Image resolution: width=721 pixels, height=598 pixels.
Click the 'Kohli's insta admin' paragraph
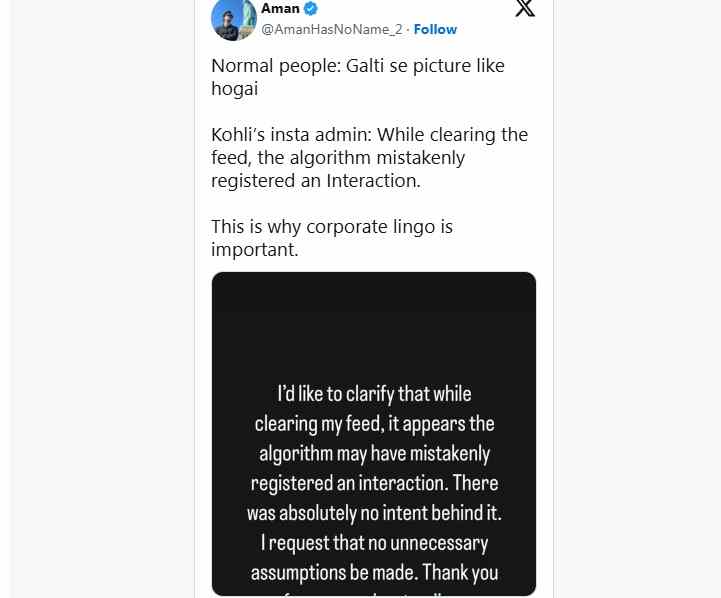(369, 158)
